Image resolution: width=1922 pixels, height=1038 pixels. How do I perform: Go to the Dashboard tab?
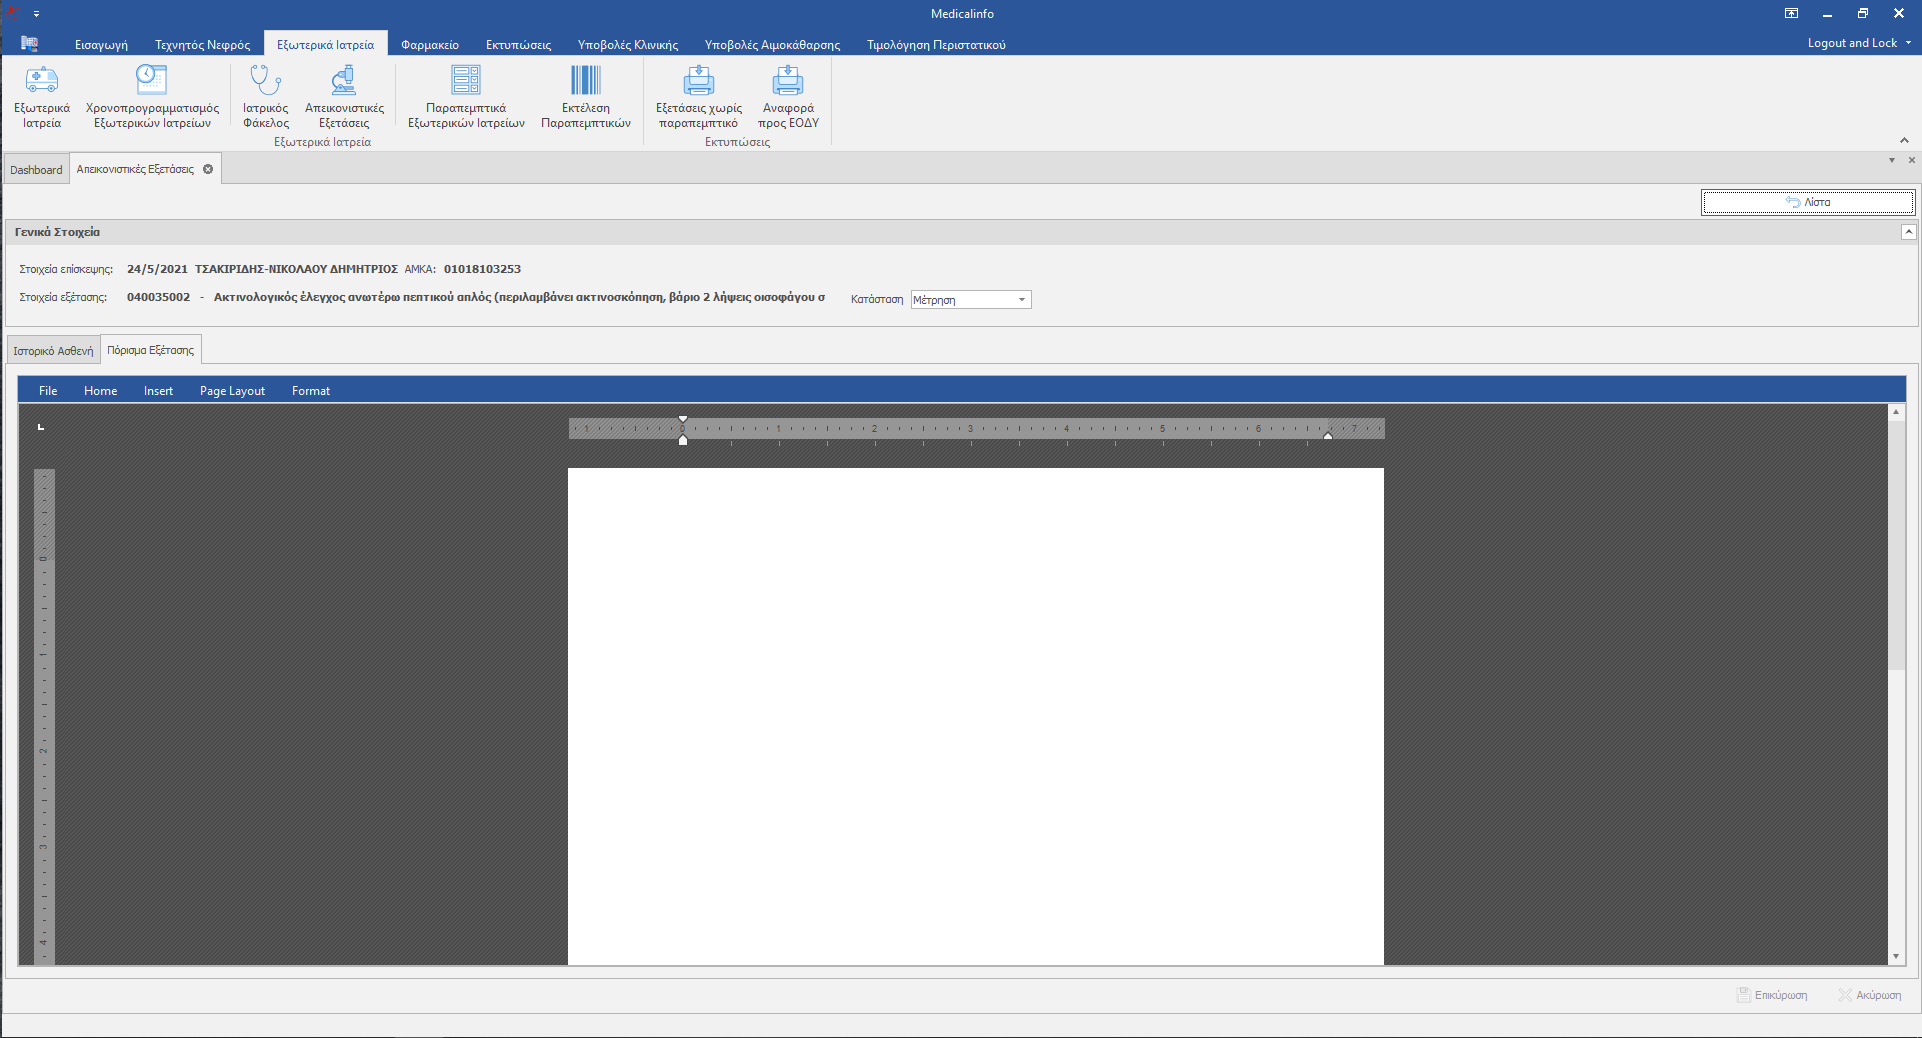(36, 170)
